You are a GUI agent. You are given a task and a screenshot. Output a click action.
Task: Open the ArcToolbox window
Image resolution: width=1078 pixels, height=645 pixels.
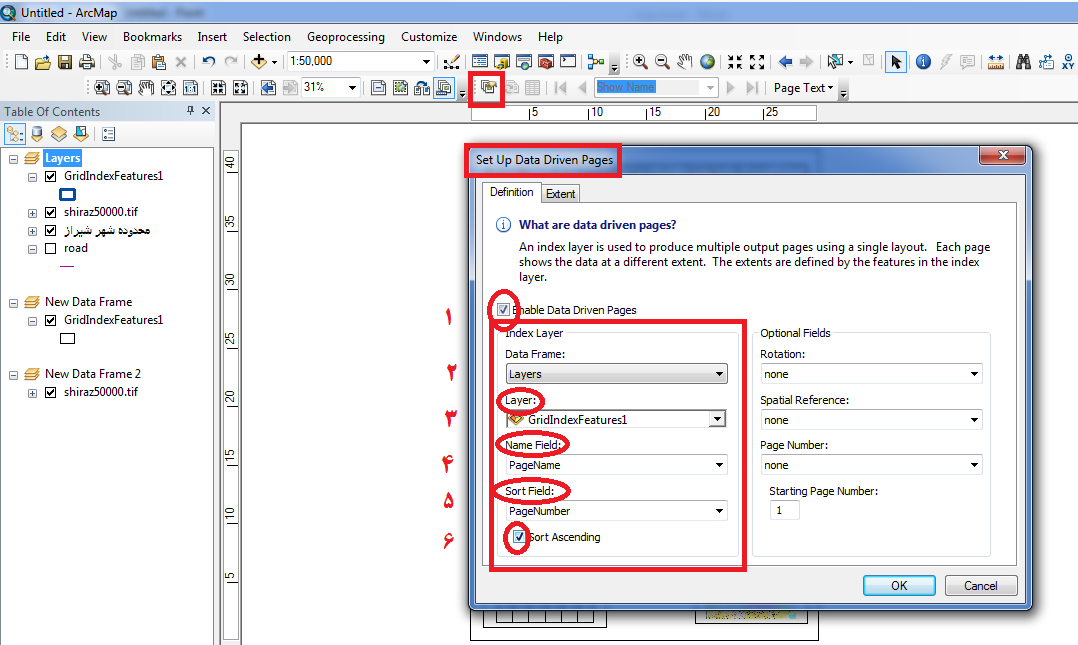[x=546, y=62]
